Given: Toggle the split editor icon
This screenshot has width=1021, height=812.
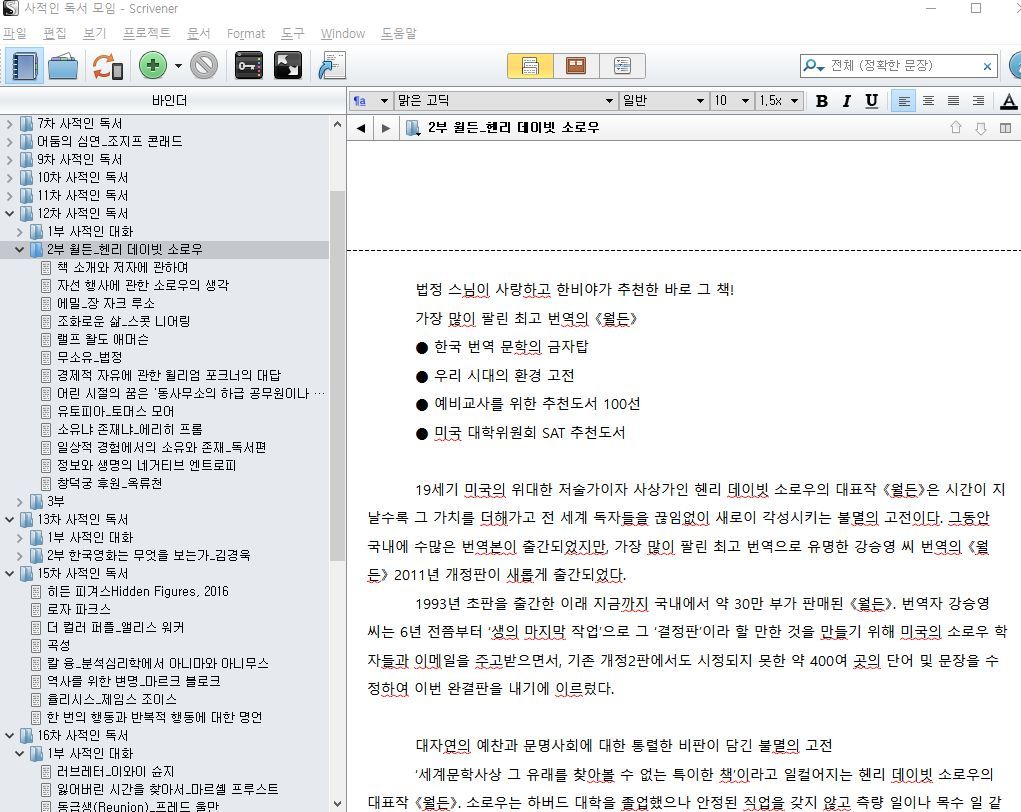Looking at the screenshot, I should (1005, 128).
